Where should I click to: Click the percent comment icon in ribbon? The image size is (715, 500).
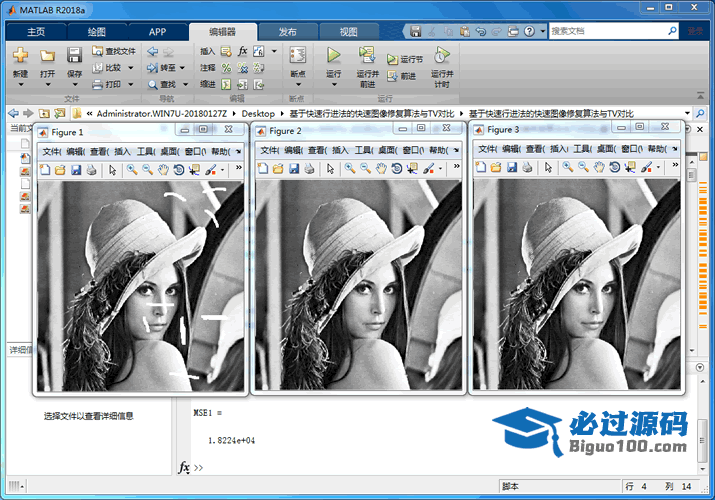coord(226,68)
